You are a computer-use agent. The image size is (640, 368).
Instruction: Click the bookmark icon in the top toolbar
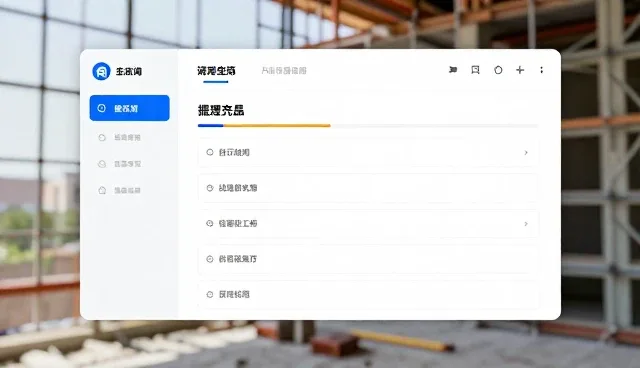[x=475, y=70]
